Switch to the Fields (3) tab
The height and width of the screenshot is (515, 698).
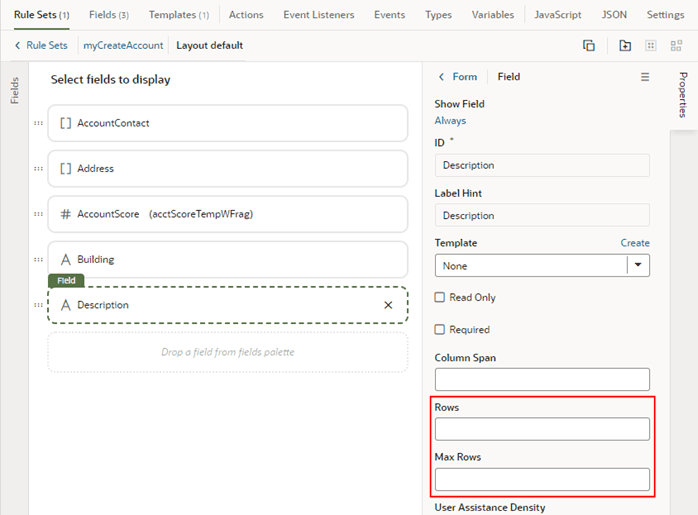pos(109,15)
